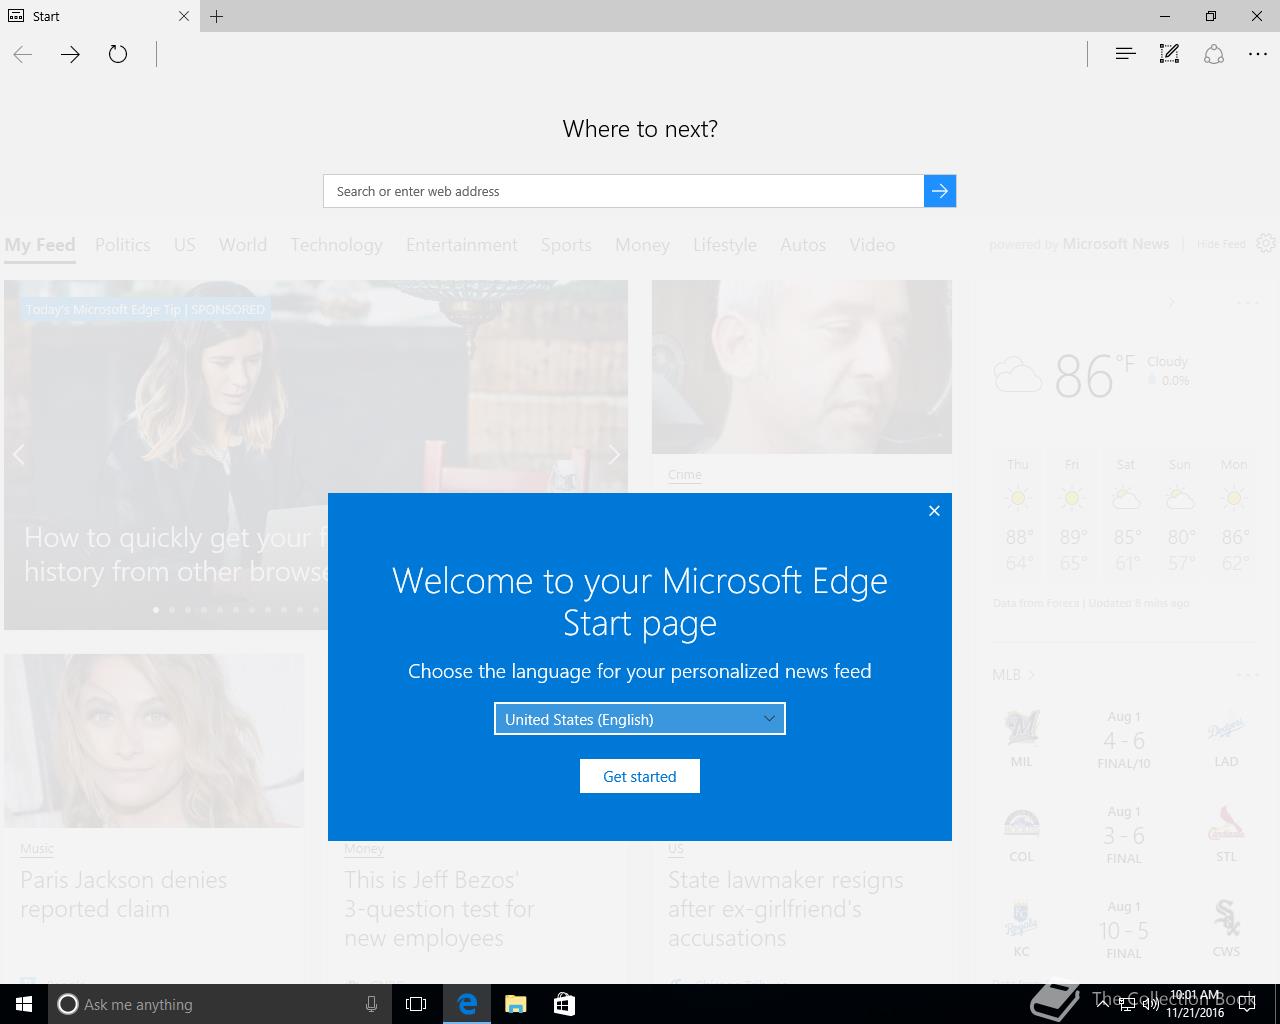Open the MLB scores section link

point(1013,675)
